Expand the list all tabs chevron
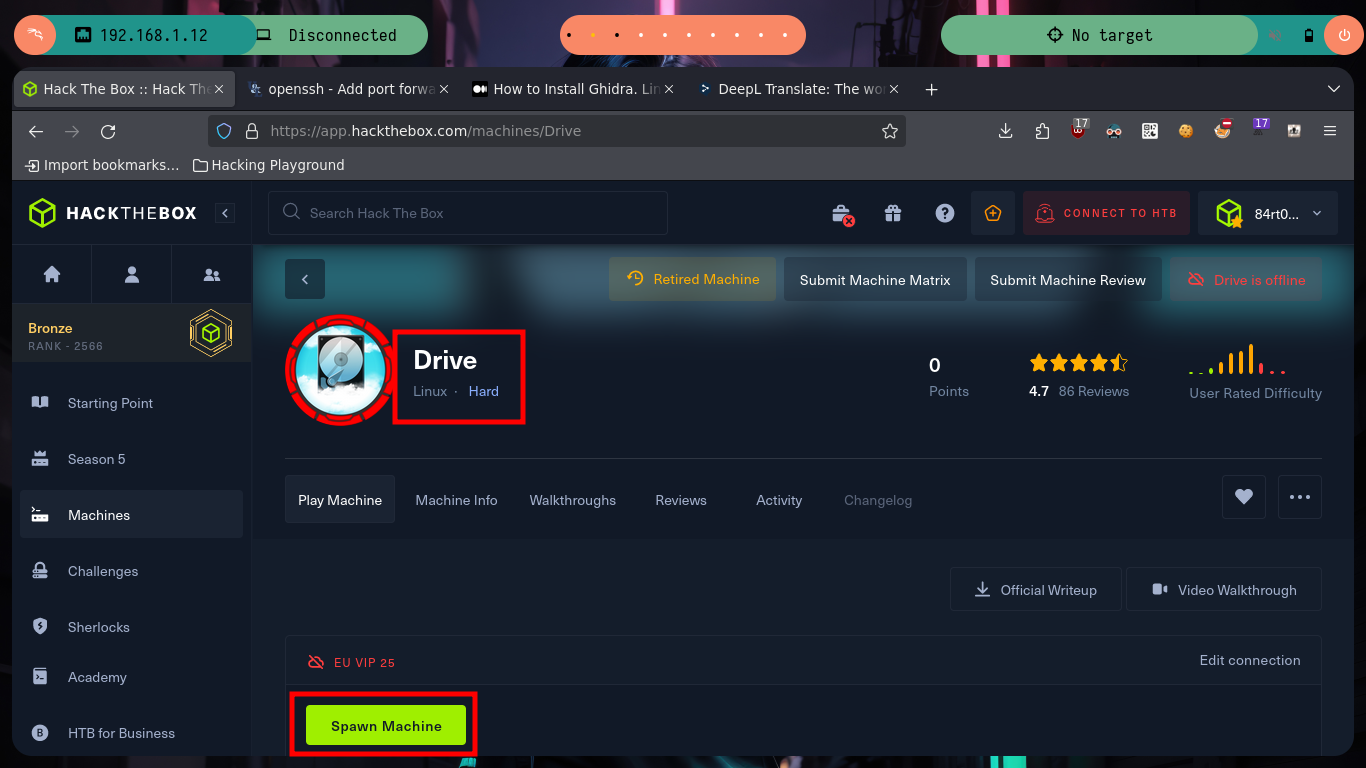1366x768 pixels. click(1333, 89)
